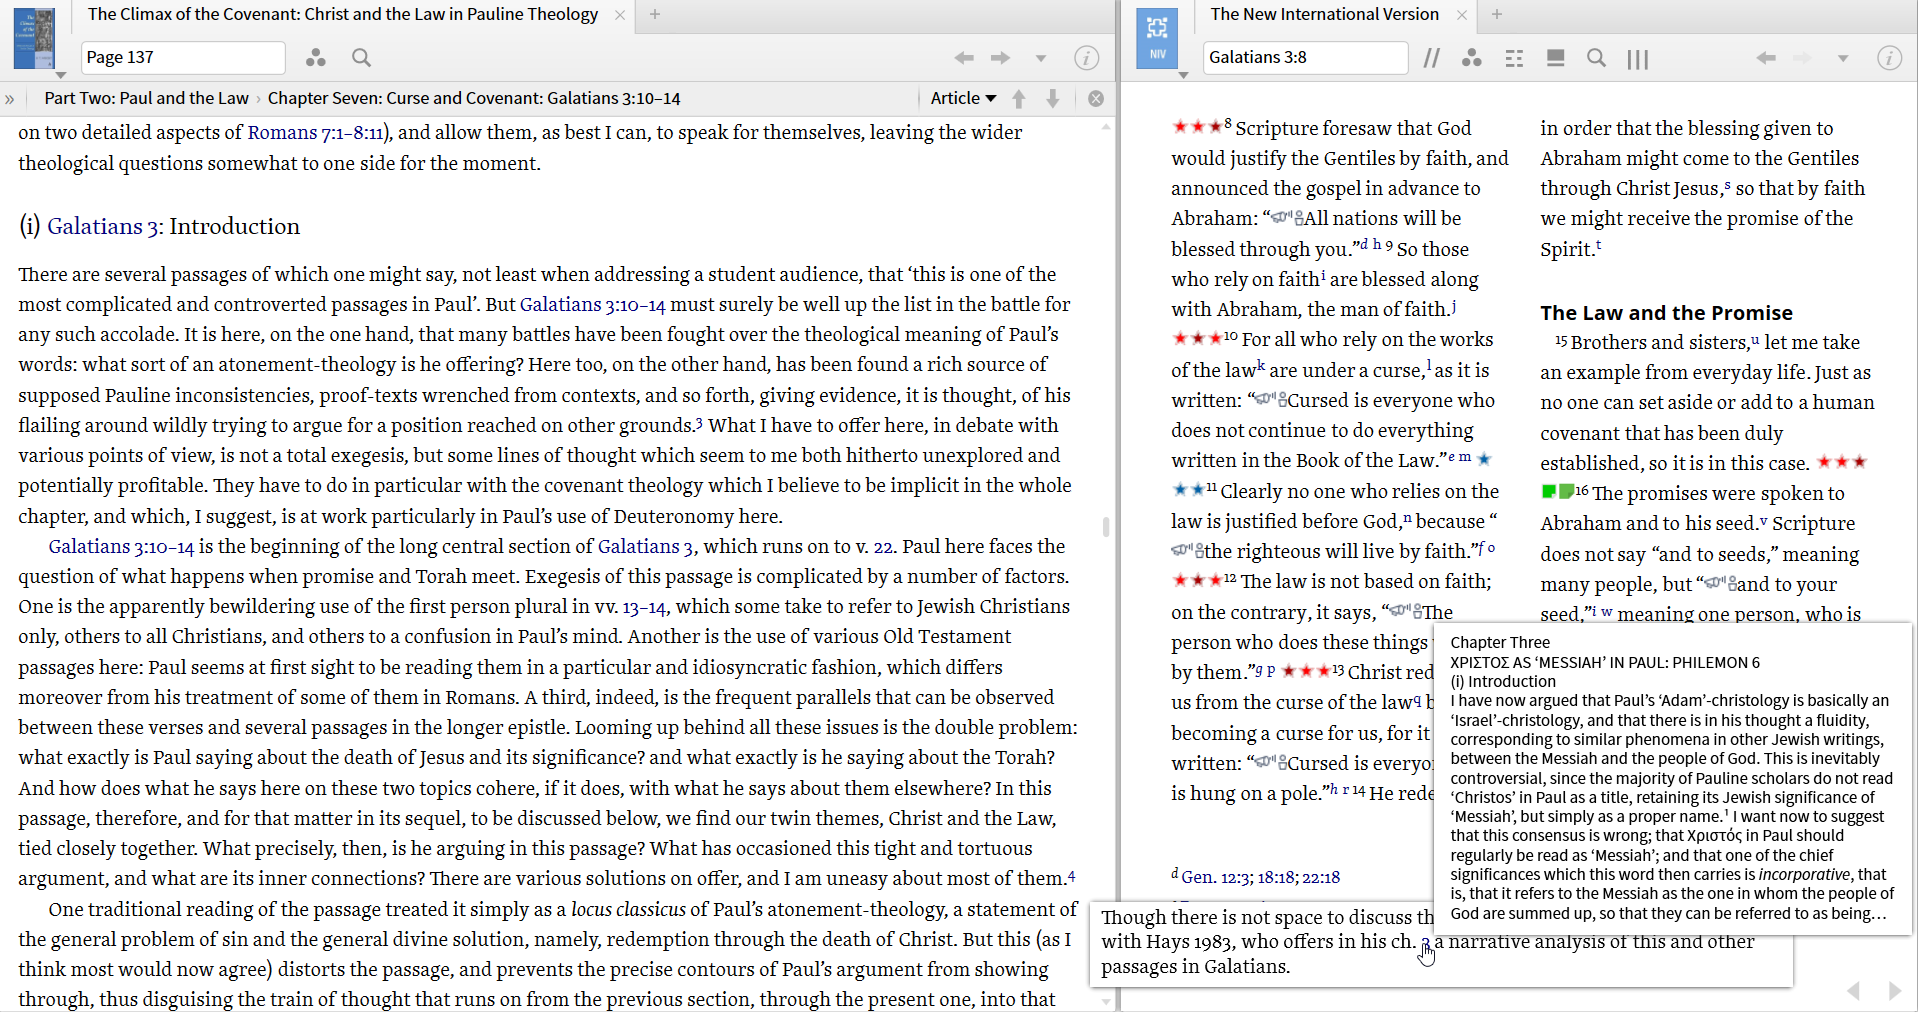Open the Galatians 3:10–14 link starting the second paragraph
1918x1012 pixels.
pos(121,546)
